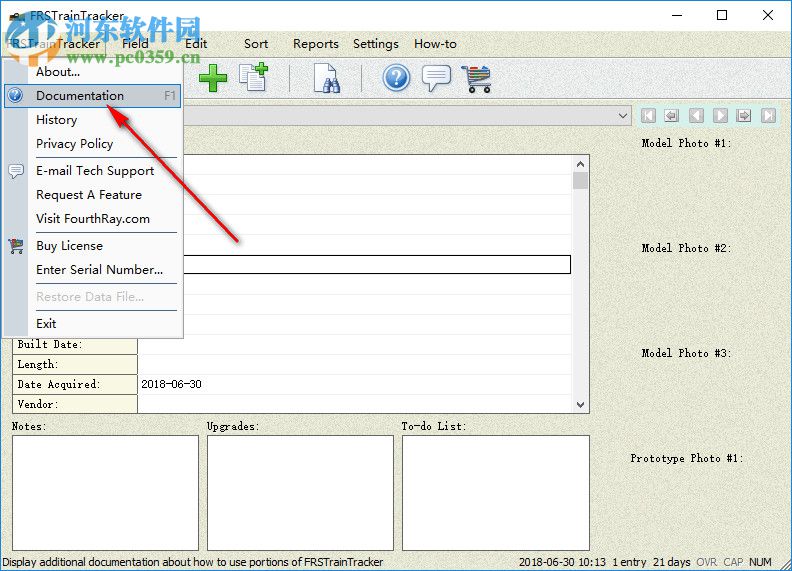Click the To-do List text box
Image resolution: width=792 pixels, height=571 pixels.
click(496, 493)
